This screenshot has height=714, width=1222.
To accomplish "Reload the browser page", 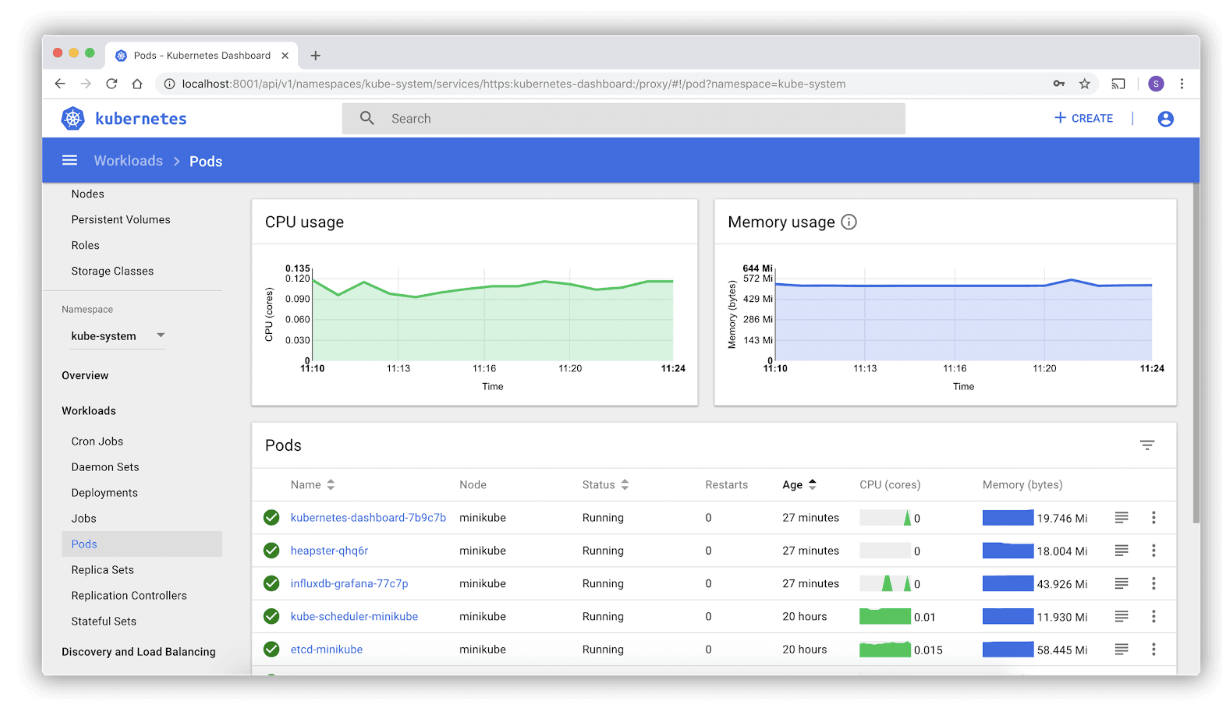I will pos(112,84).
